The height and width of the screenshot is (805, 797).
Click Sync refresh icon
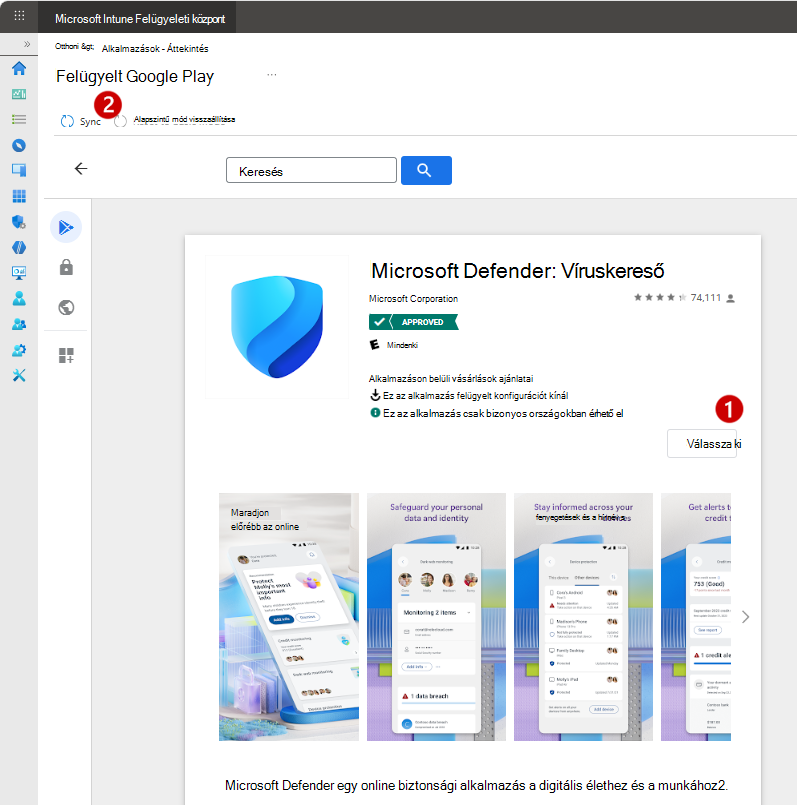tap(67, 121)
